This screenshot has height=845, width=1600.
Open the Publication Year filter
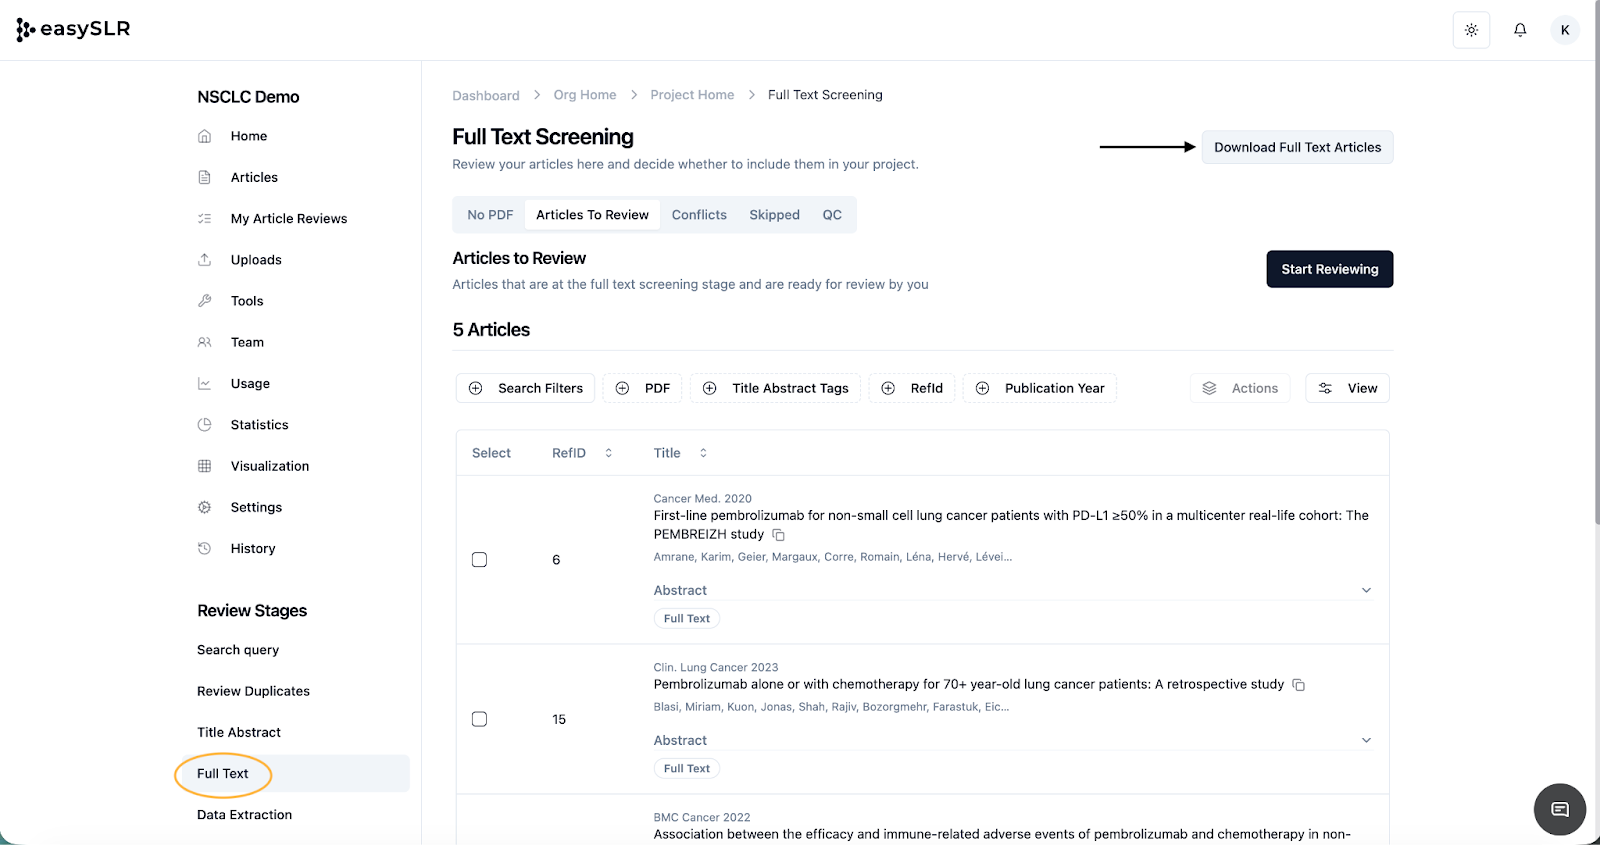coord(1039,388)
